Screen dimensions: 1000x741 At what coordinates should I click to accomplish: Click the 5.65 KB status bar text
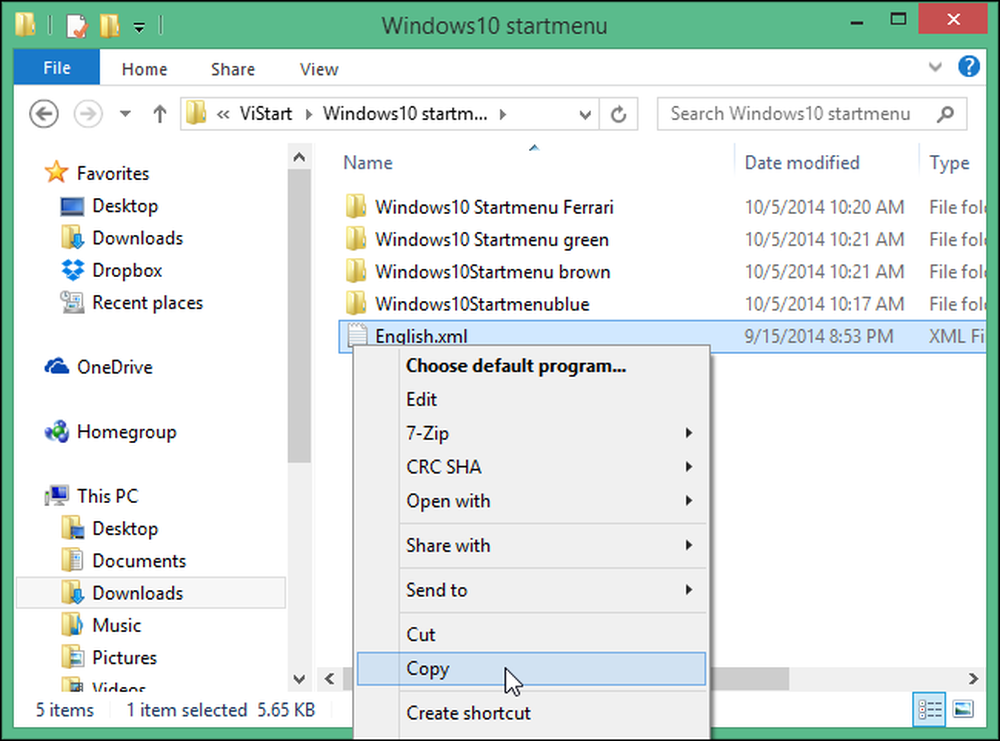pos(286,710)
